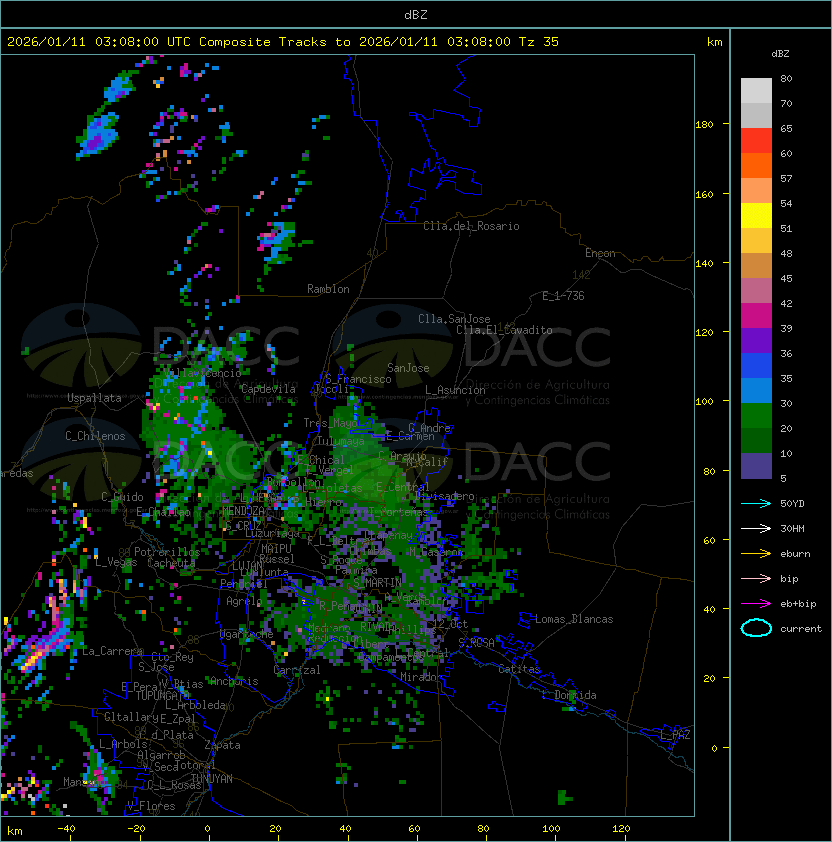Select the light blue 30-35 dBZ swatch
832x842 pixels.
click(x=756, y=390)
